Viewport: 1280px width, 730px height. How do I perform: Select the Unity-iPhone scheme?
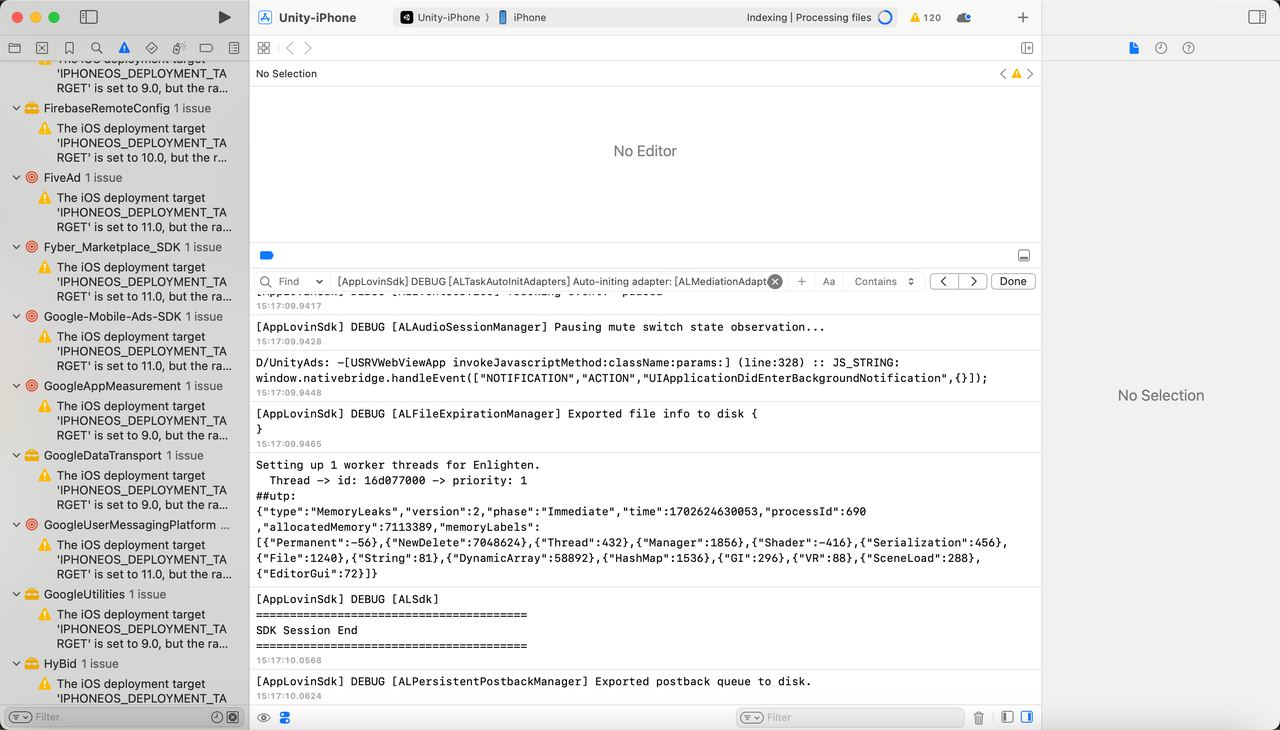[x=440, y=17]
